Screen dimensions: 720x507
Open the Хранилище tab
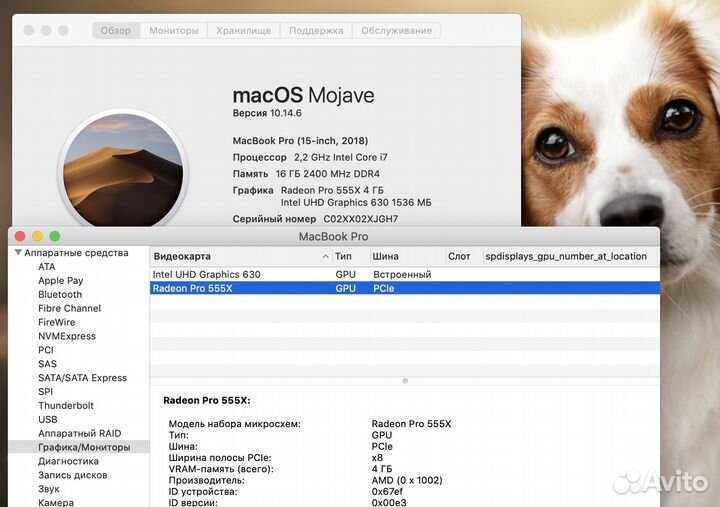click(x=244, y=31)
